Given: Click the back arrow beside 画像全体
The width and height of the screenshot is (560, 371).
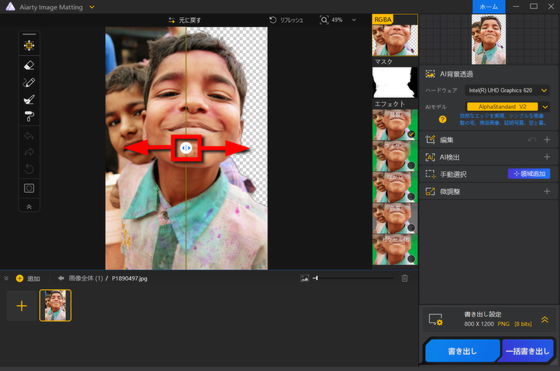Looking at the screenshot, I should click(61, 278).
